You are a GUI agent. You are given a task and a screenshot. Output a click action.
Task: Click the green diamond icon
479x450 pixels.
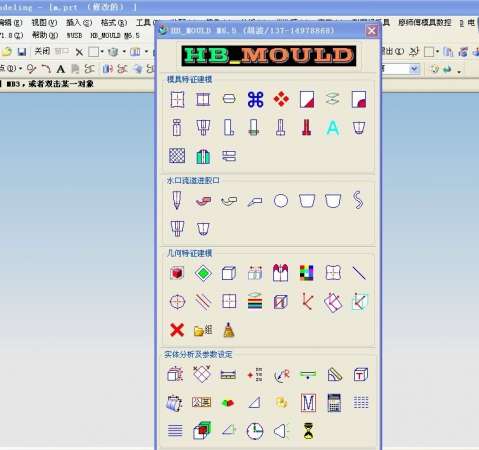pyautogui.click(x=203, y=273)
